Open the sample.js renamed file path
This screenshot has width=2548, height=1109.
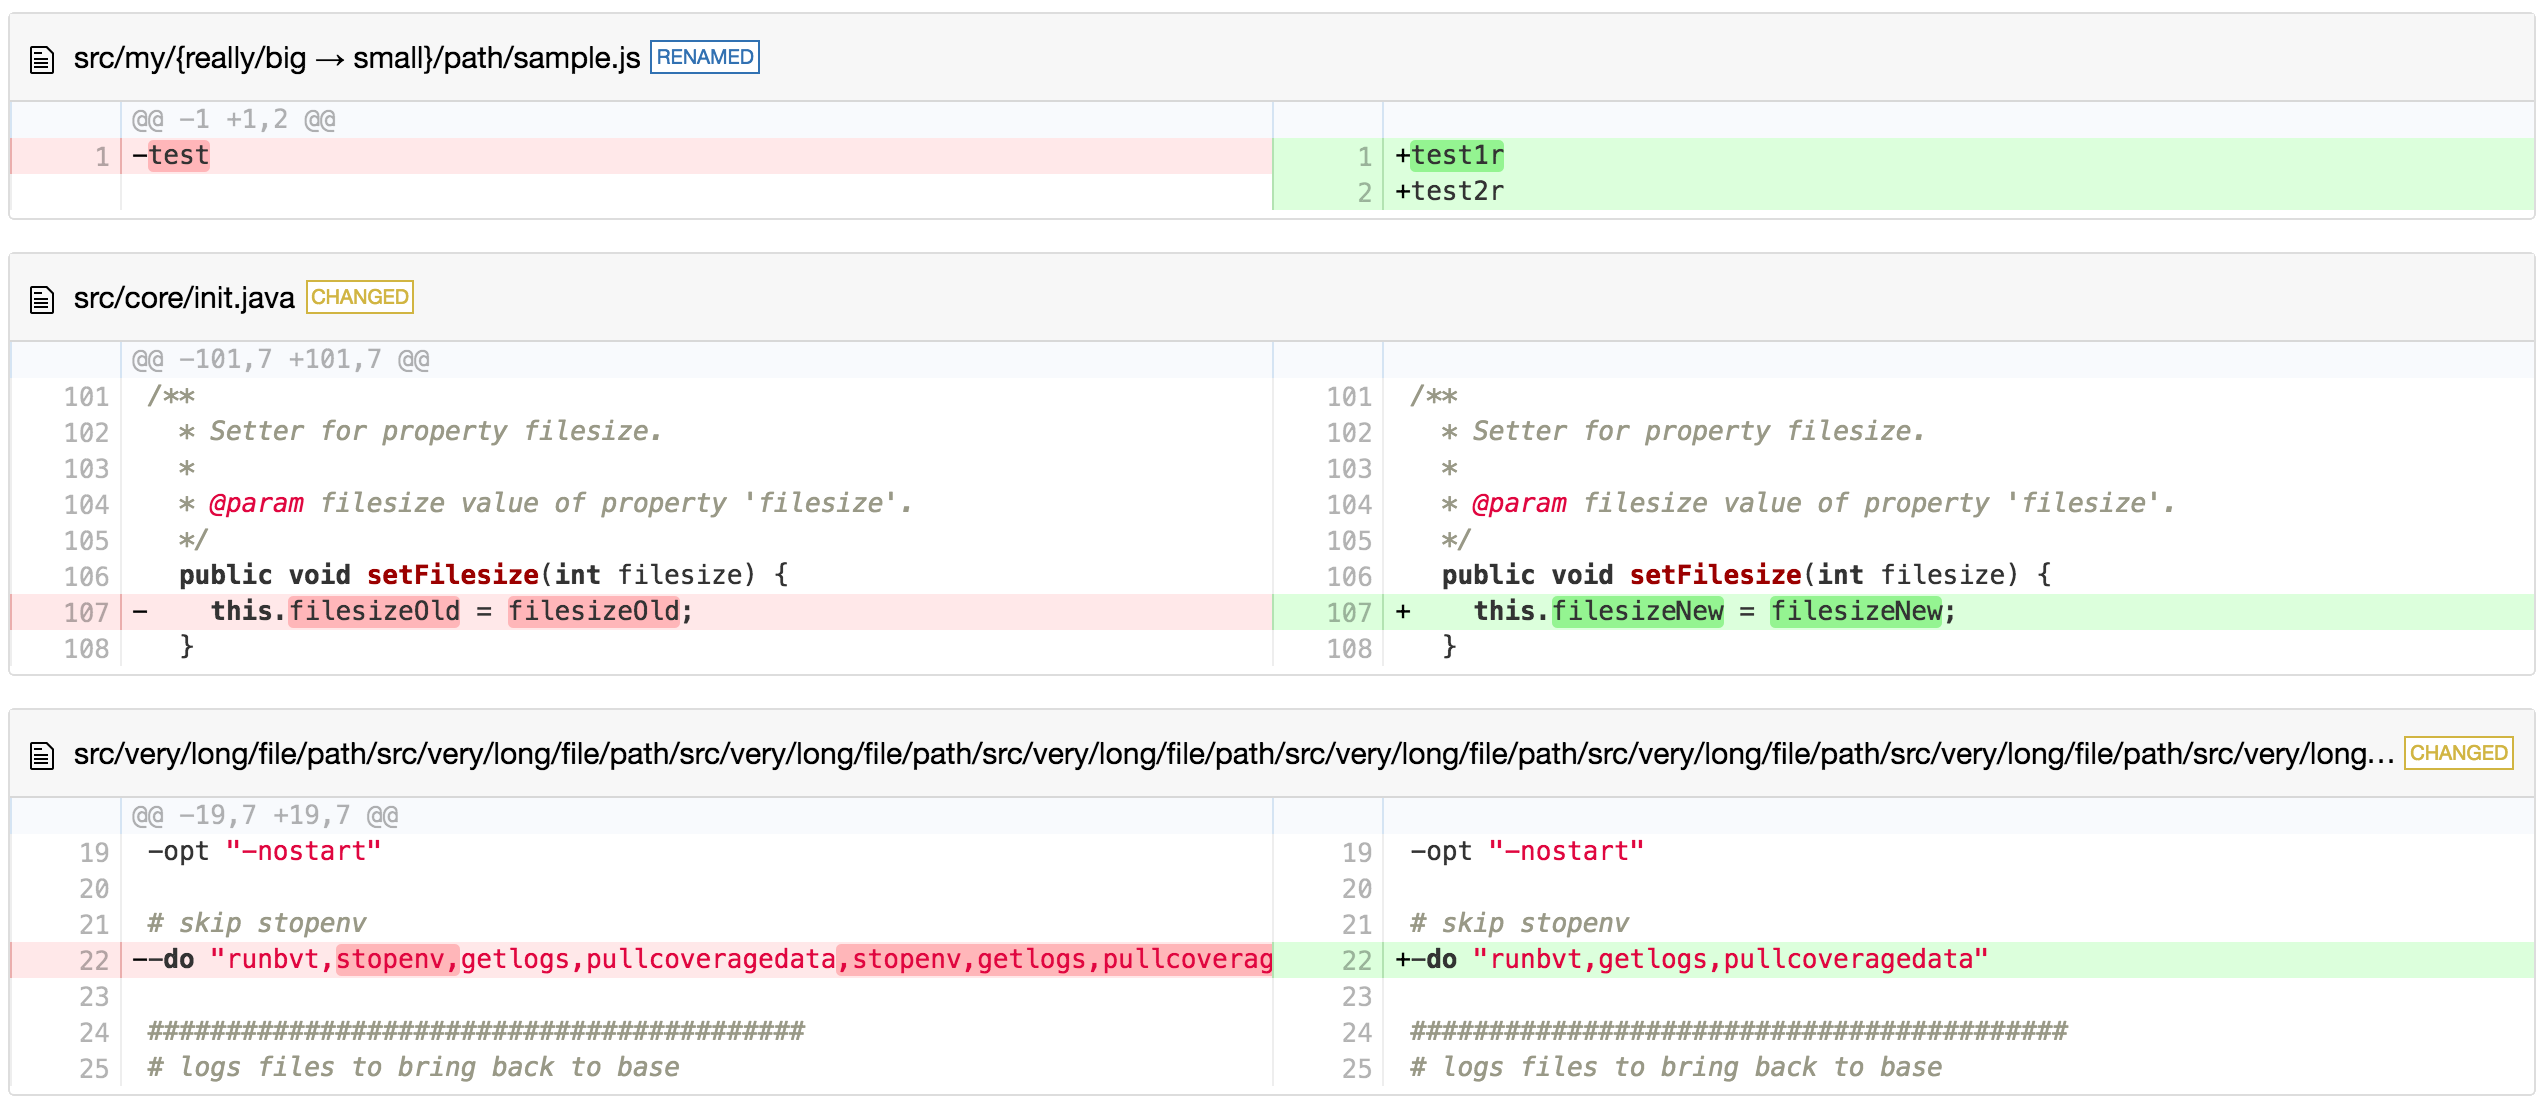(x=356, y=58)
